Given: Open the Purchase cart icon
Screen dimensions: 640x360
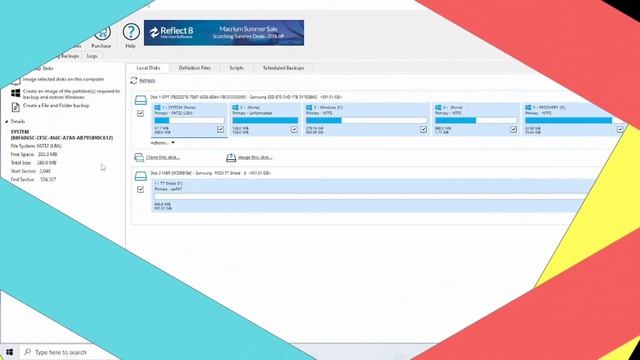Looking at the screenshot, I should [102, 33].
